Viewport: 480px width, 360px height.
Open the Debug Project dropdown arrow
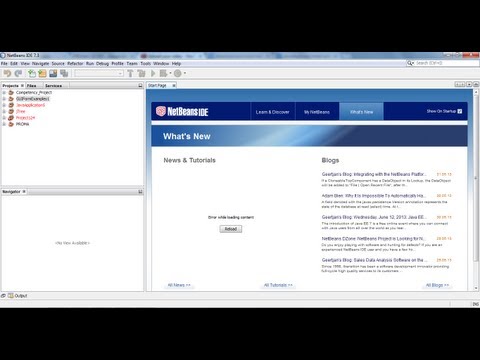point(170,73)
